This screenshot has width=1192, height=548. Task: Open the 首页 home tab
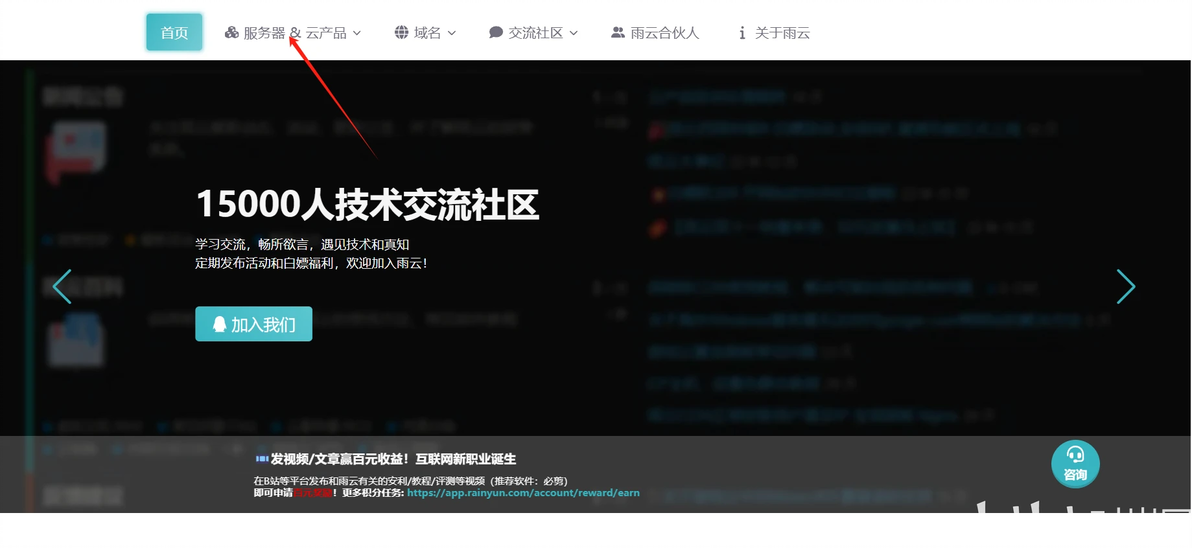click(174, 33)
